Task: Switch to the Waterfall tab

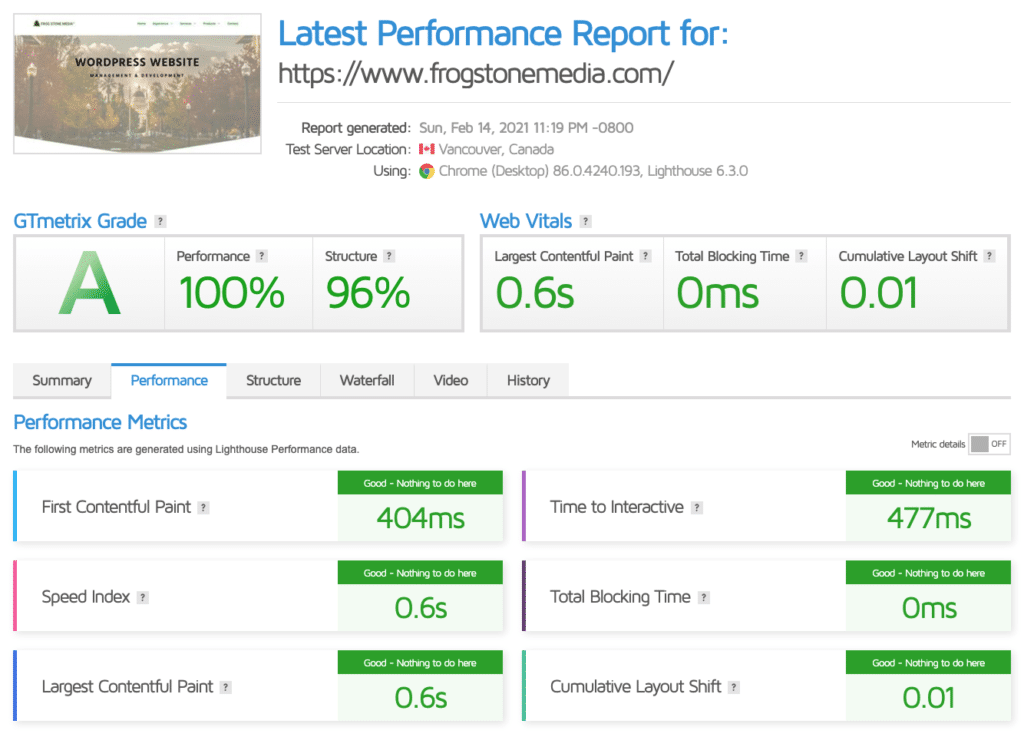Action: point(367,380)
